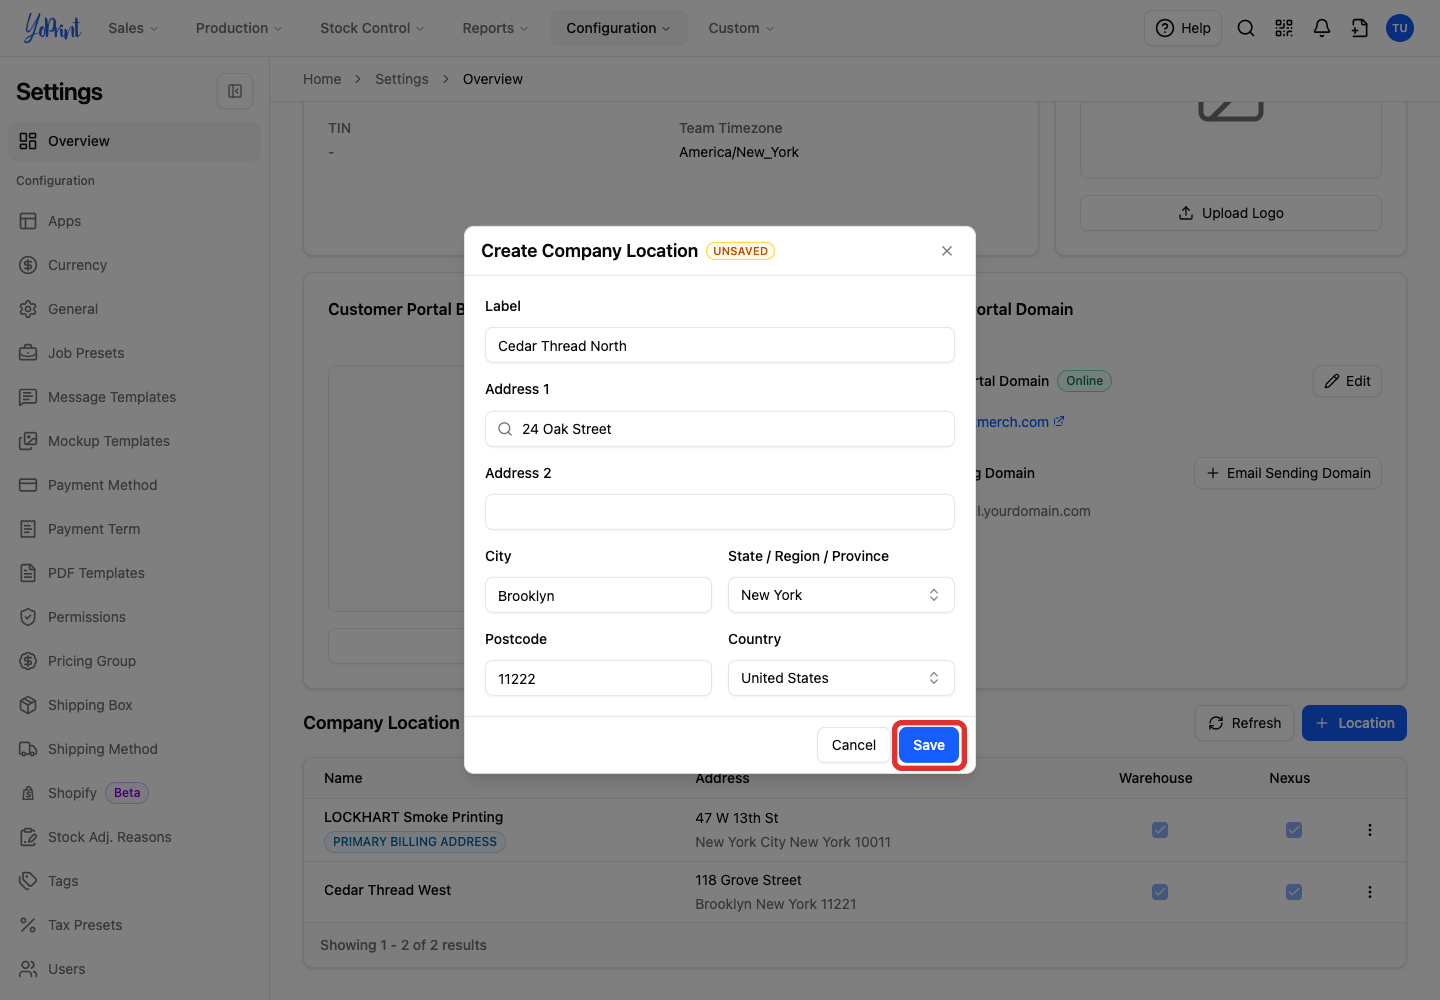Save the new company location
The height and width of the screenshot is (1000, 1440).
pyautogui.click(x=929, y=745)
